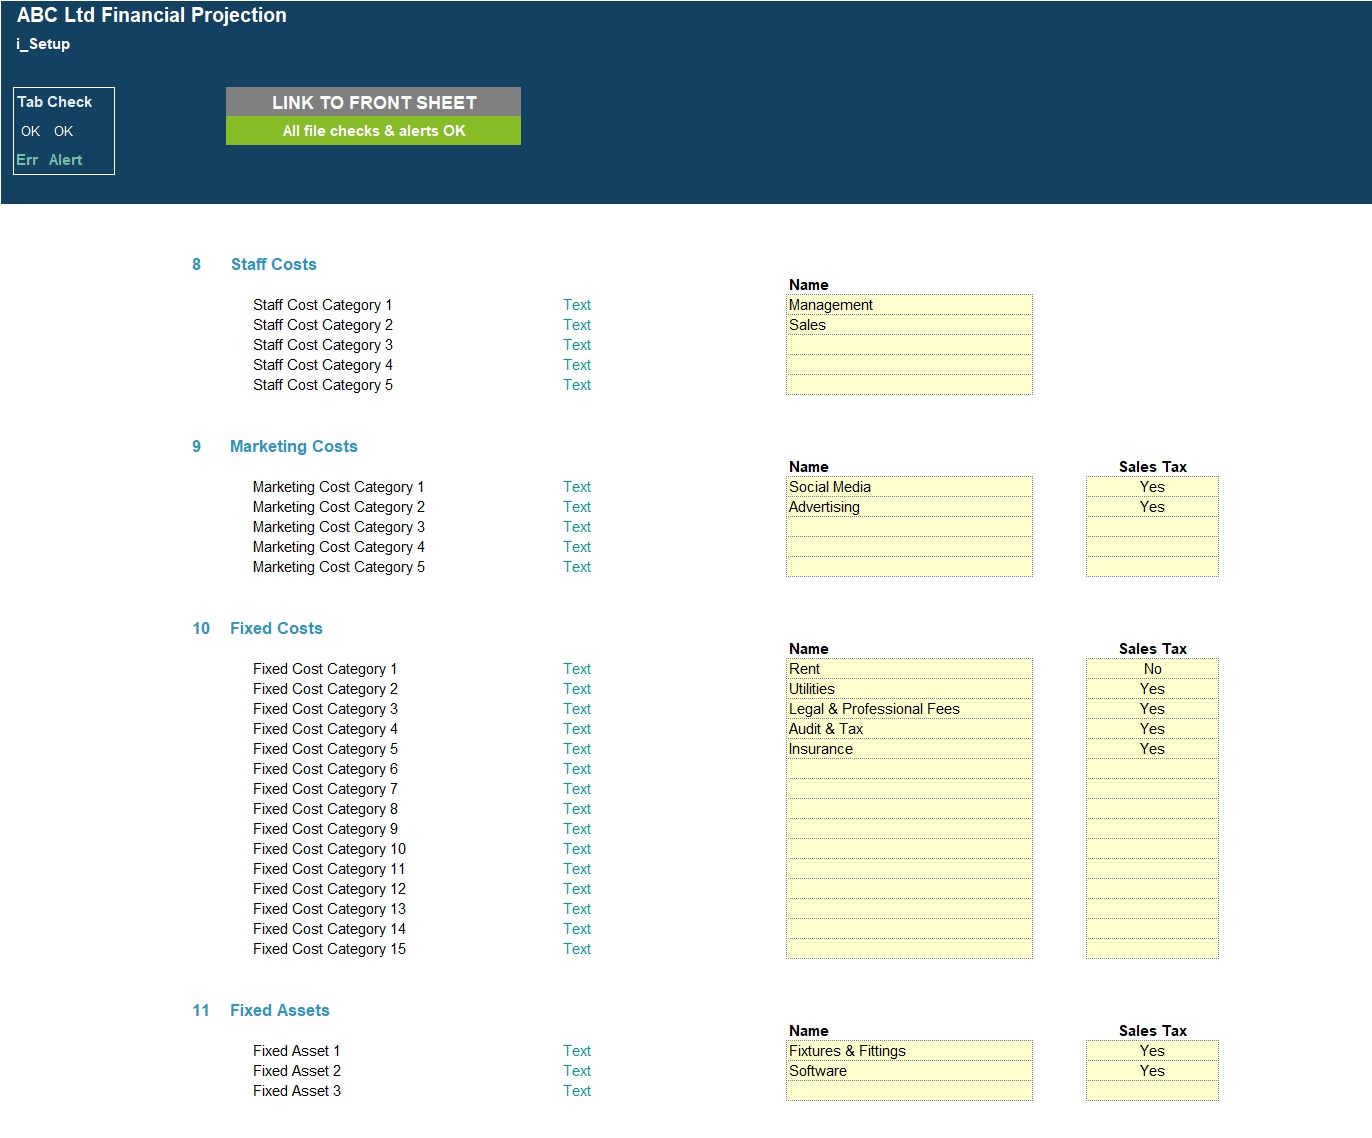Select the Rent name cell
The image size is (1372, 1138).
coord(909,669)
